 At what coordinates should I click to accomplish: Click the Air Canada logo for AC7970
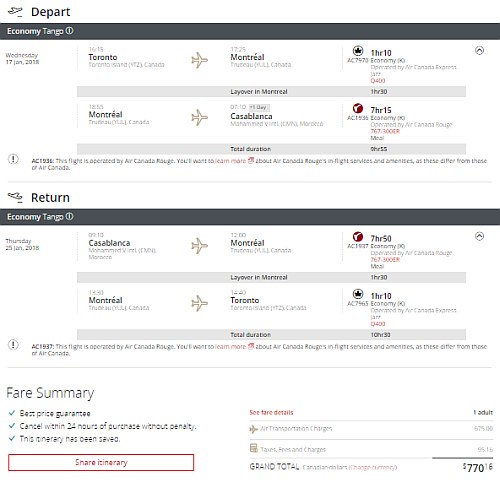358,51
